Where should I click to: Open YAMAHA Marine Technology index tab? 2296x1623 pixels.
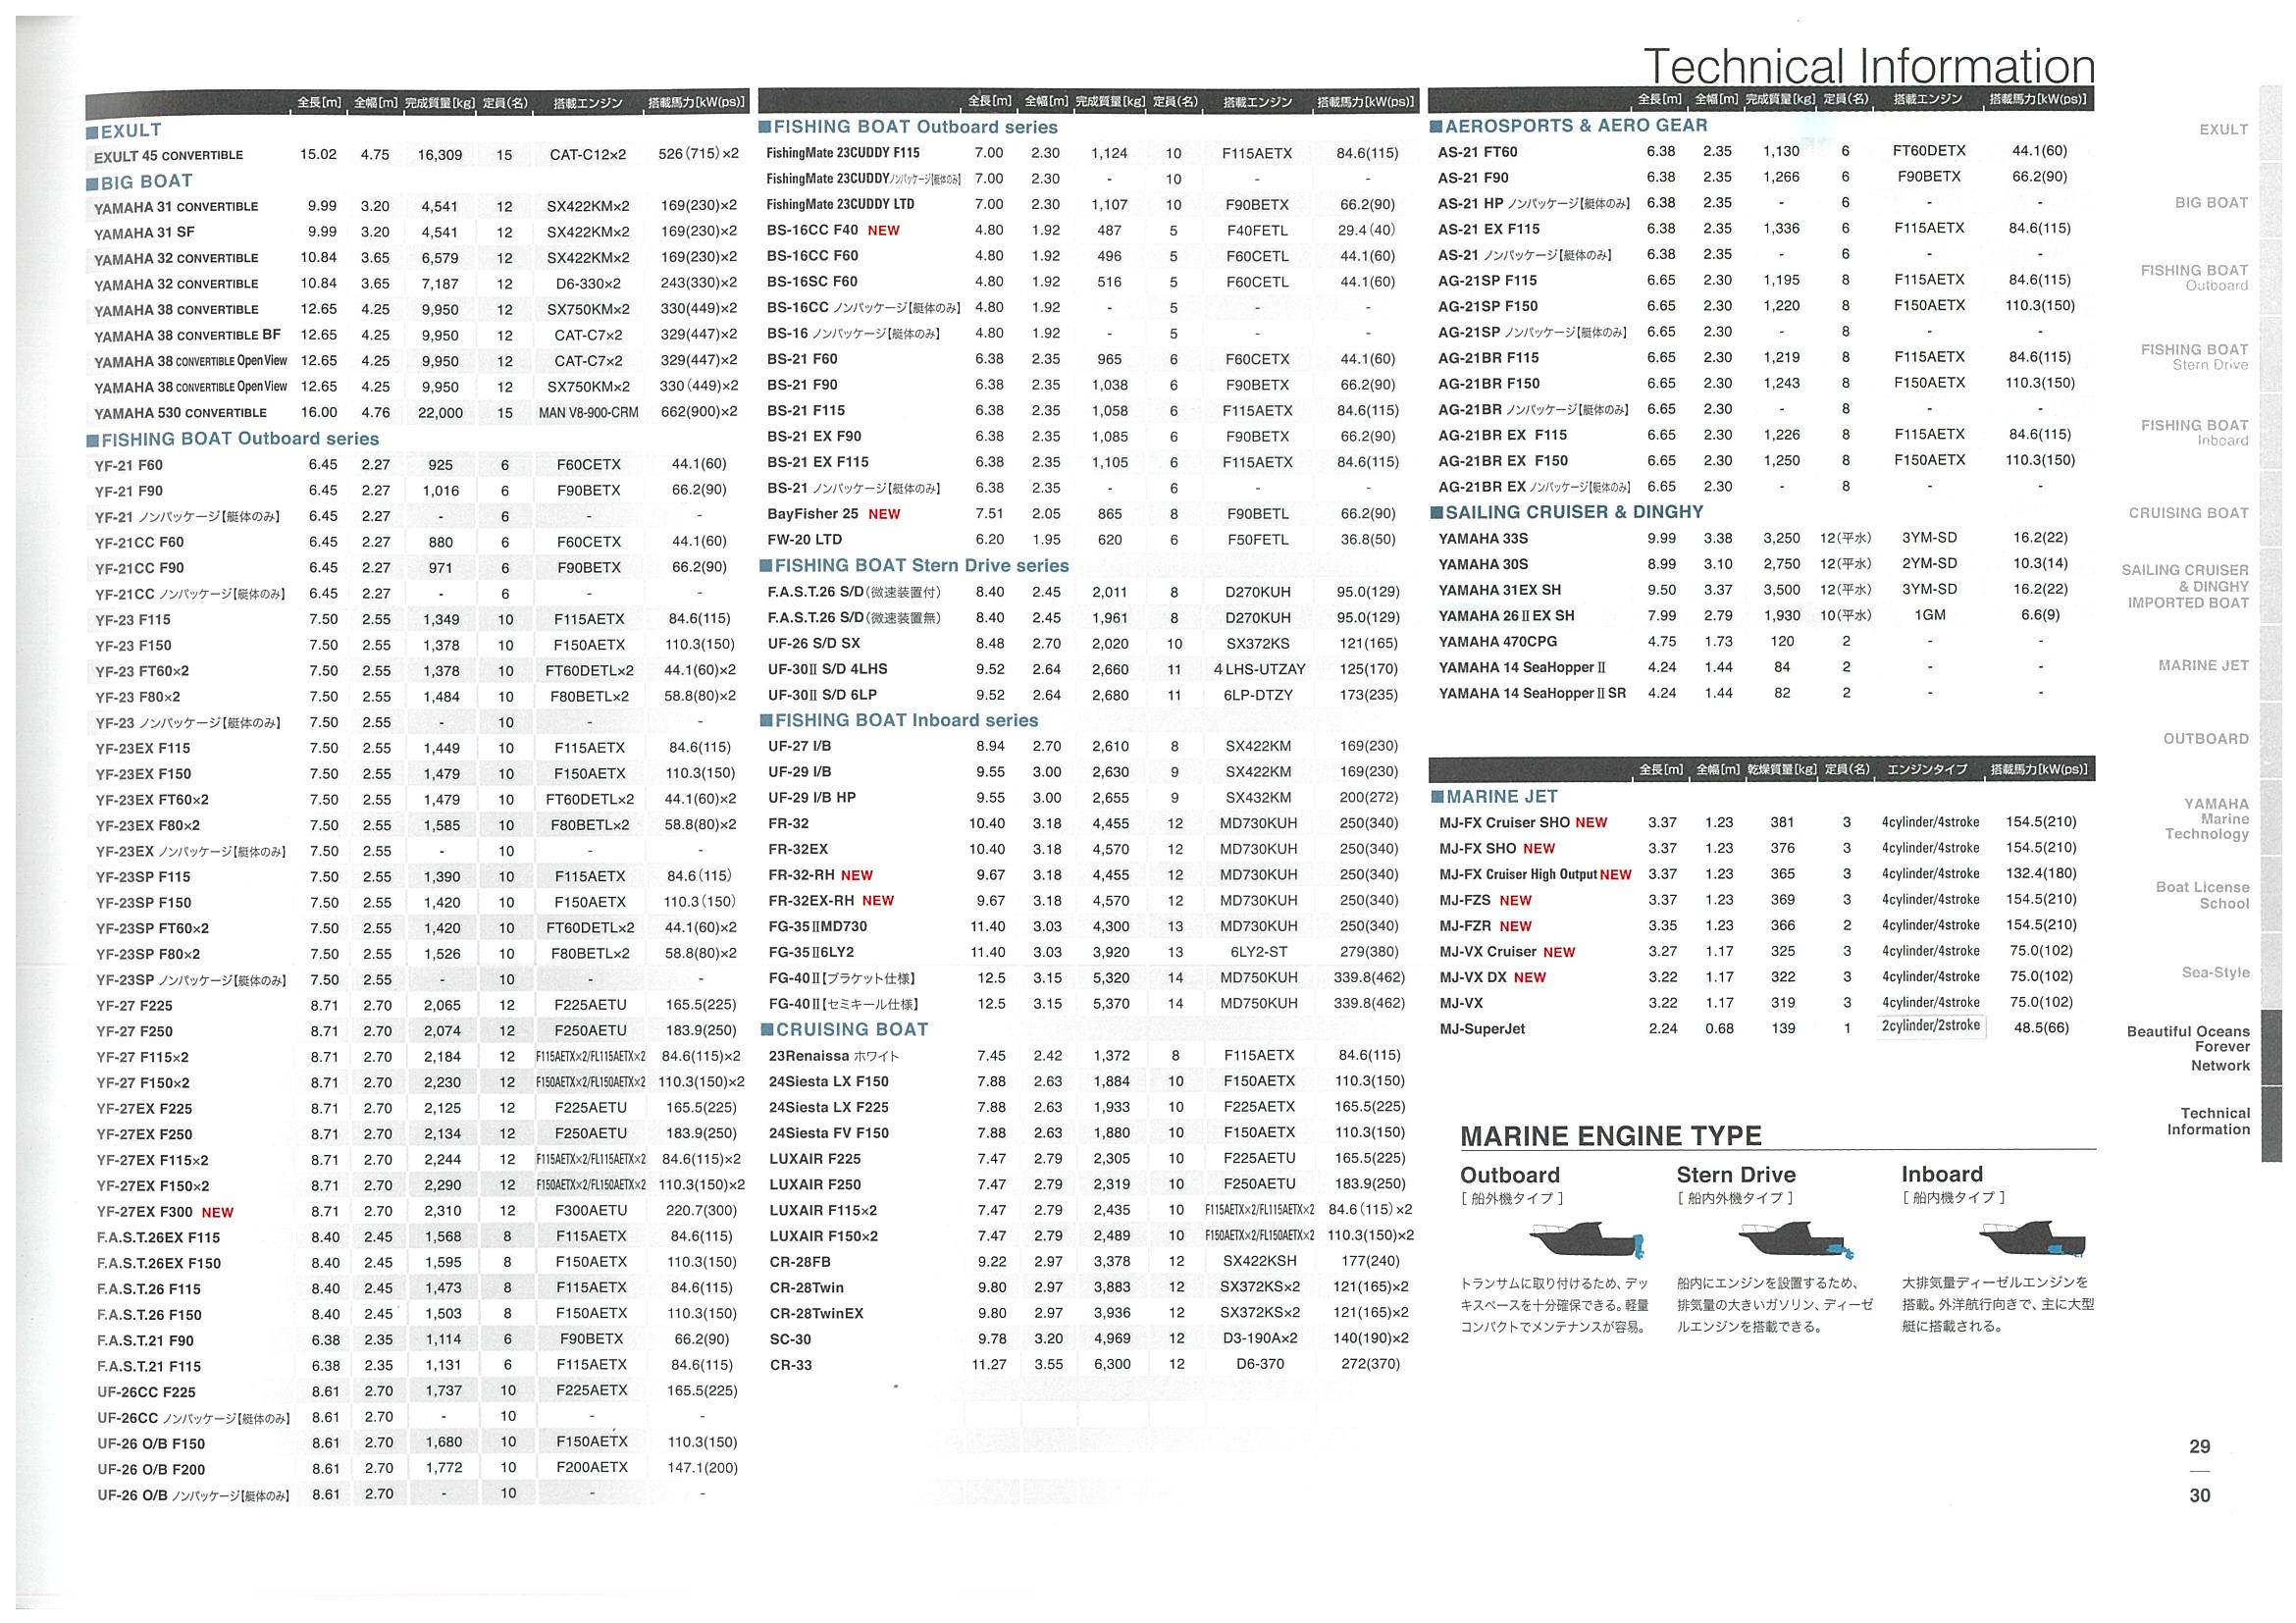pyautogui.click(x=2207, y=818)
